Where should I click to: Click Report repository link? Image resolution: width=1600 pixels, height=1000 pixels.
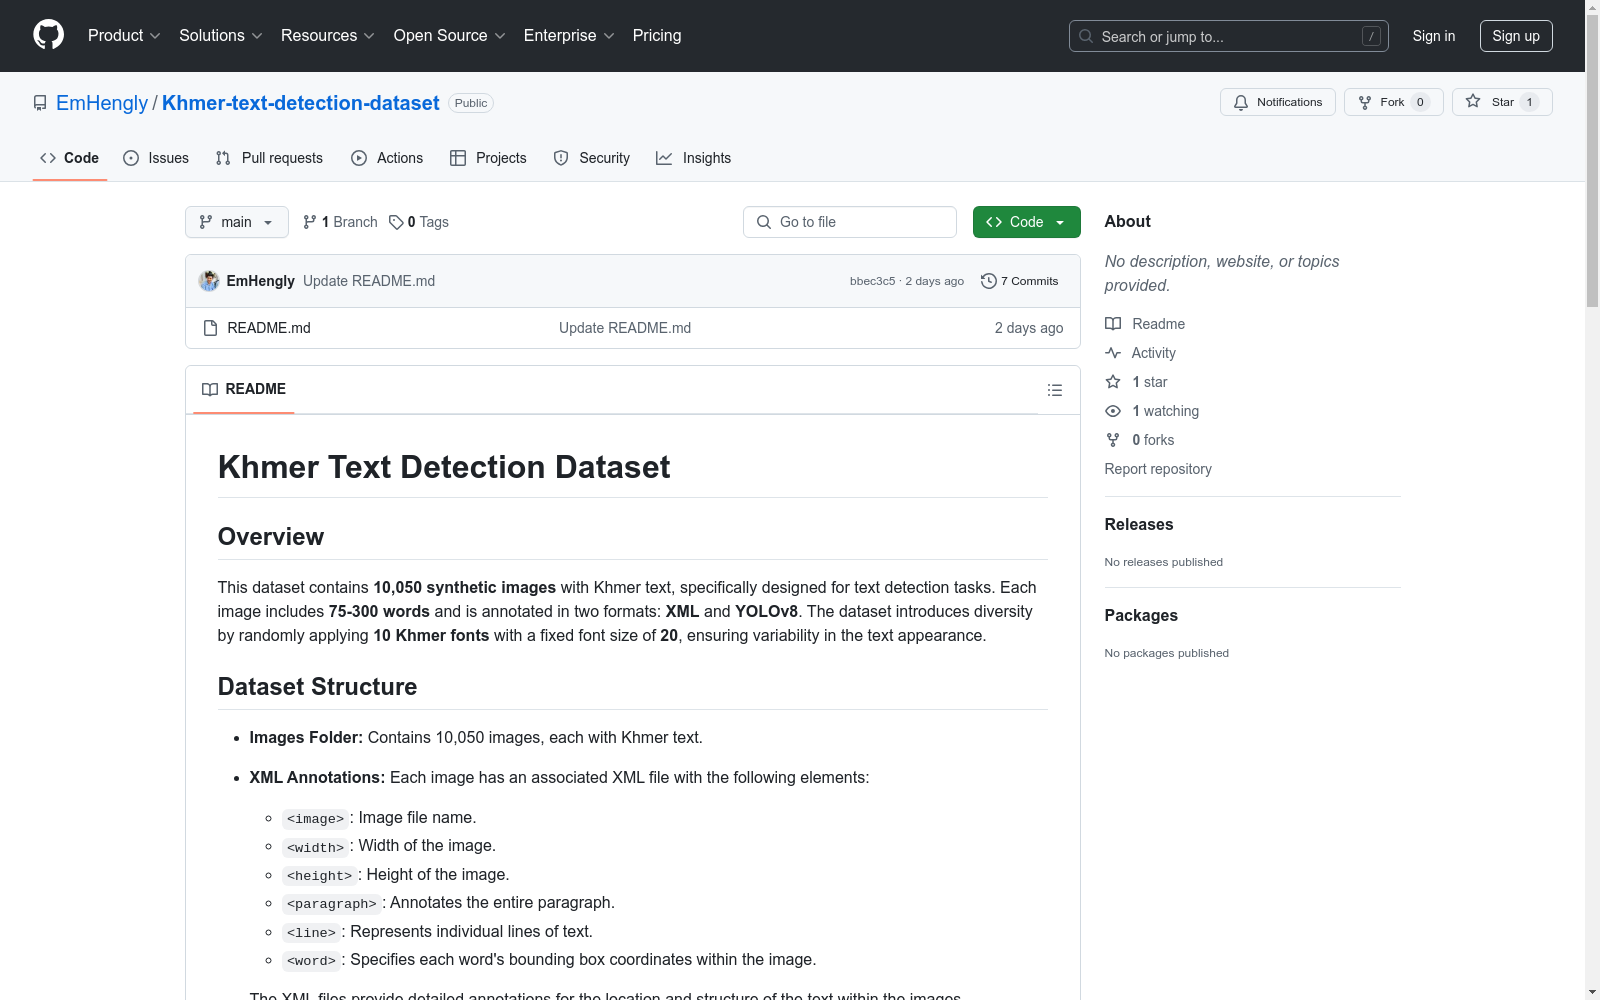(1158, 469)
